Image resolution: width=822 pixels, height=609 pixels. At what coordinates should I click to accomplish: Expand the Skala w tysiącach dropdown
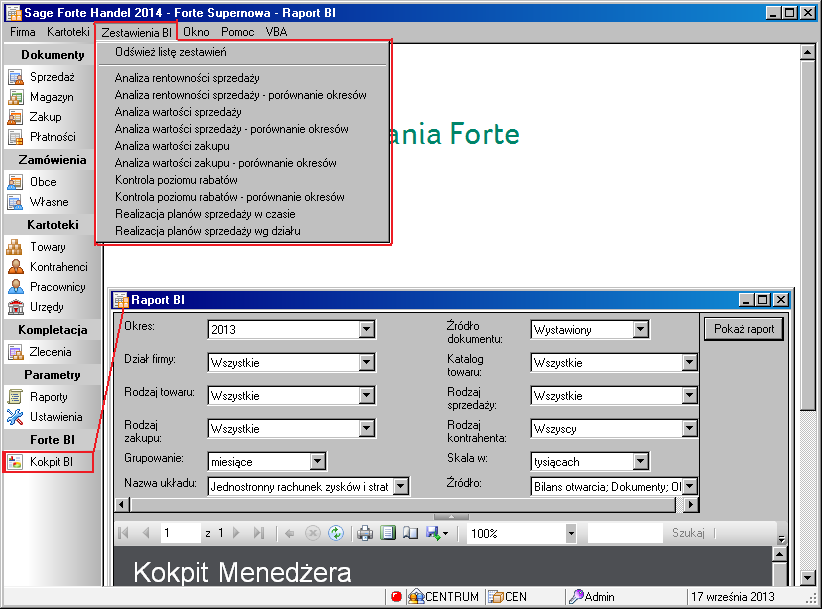641,462
